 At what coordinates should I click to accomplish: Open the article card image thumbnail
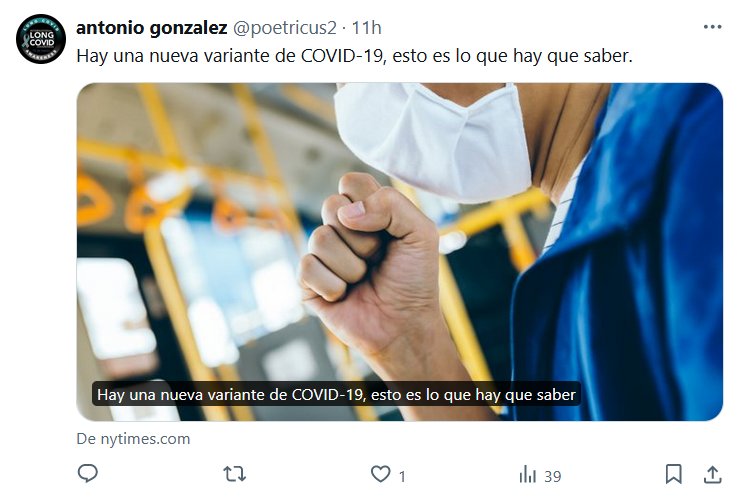pos(400,252)
